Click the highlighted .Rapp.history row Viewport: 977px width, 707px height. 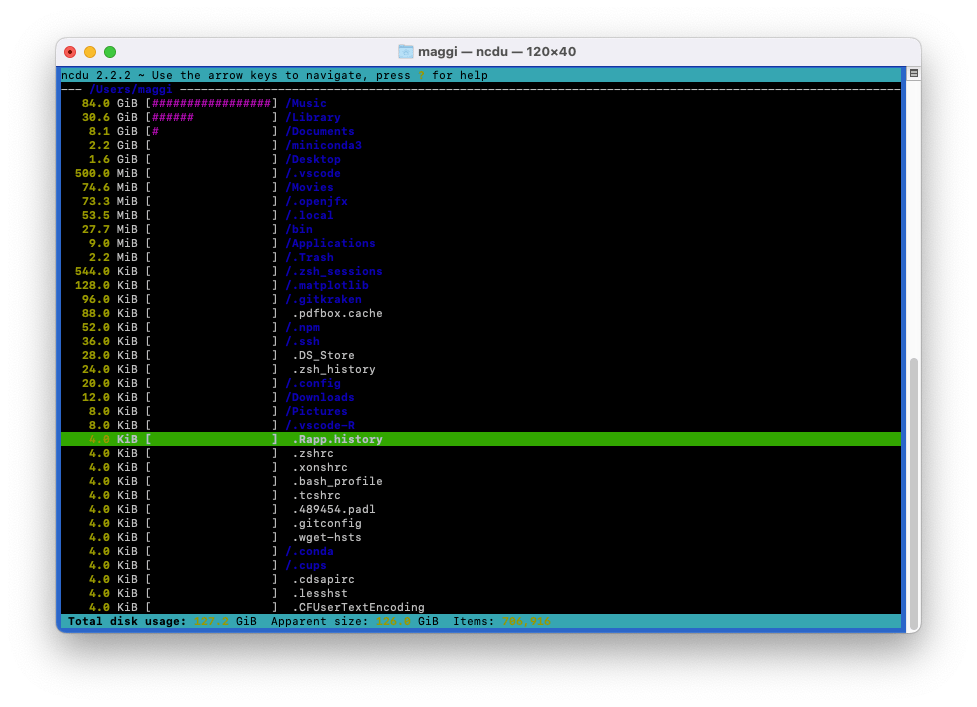pyautogui.click(x=337, y=439)
